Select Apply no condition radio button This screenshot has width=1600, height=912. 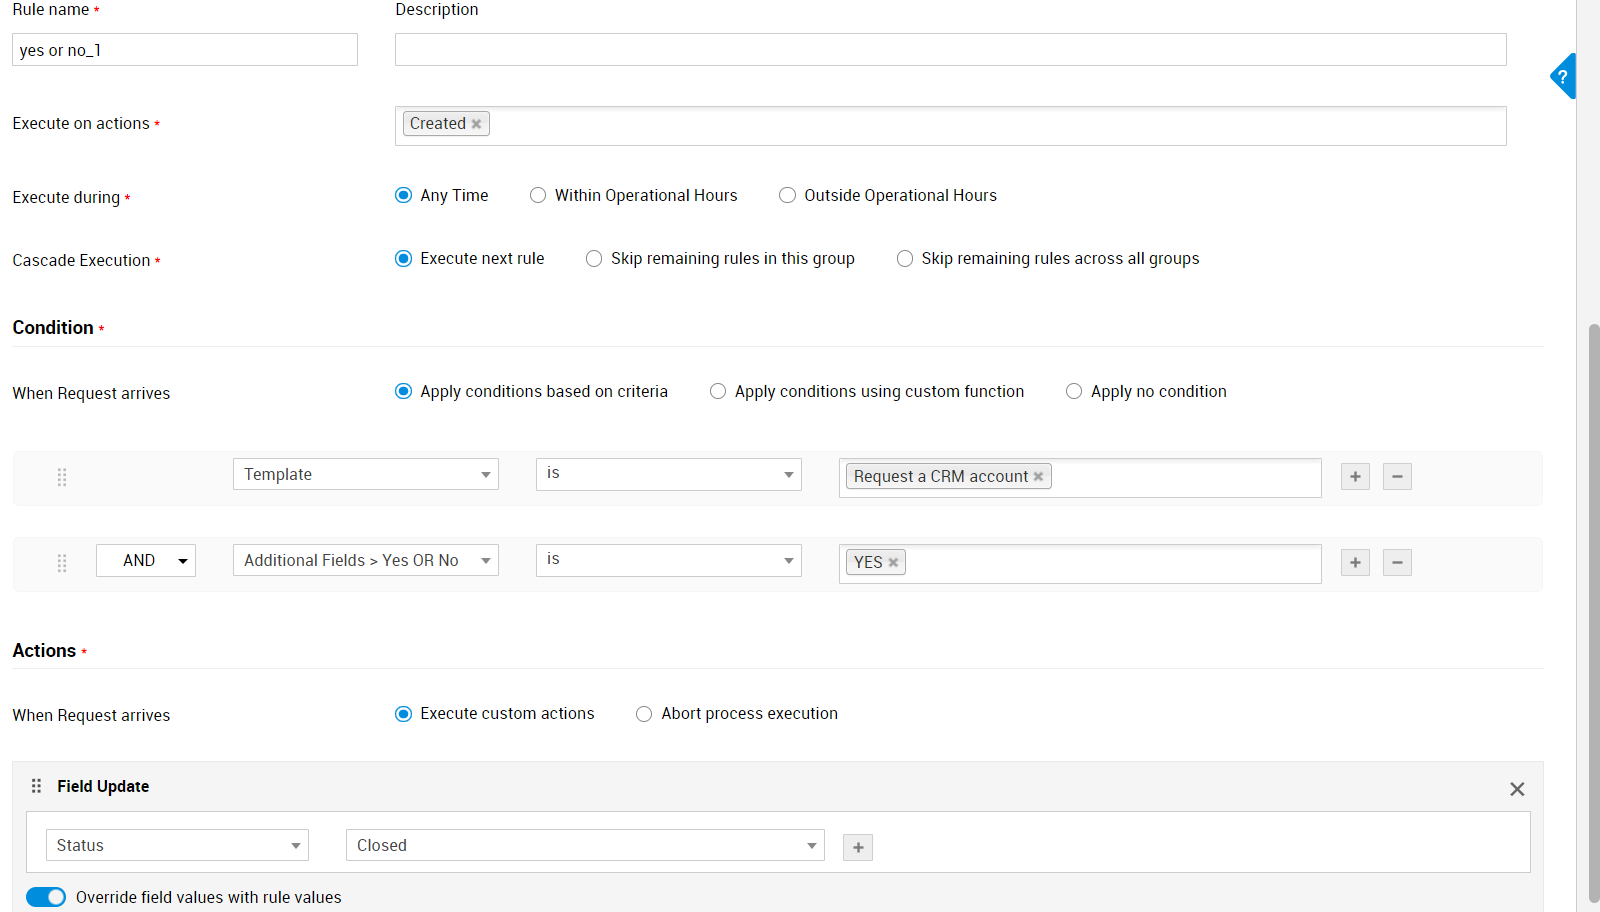(x=1074, y=392)
